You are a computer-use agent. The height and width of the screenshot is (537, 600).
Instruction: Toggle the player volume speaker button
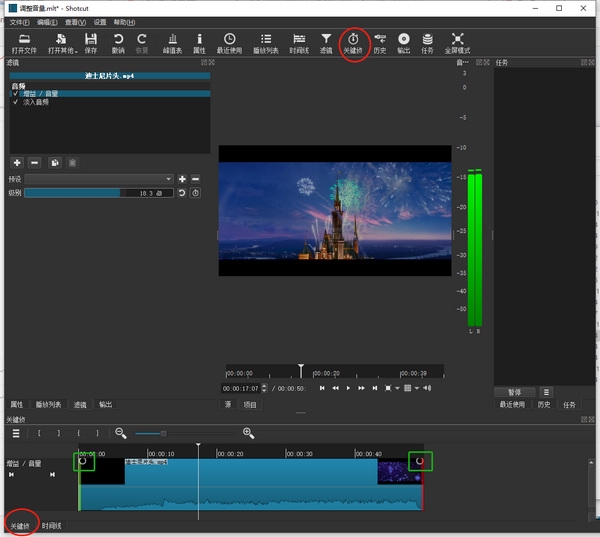point(427,388)
